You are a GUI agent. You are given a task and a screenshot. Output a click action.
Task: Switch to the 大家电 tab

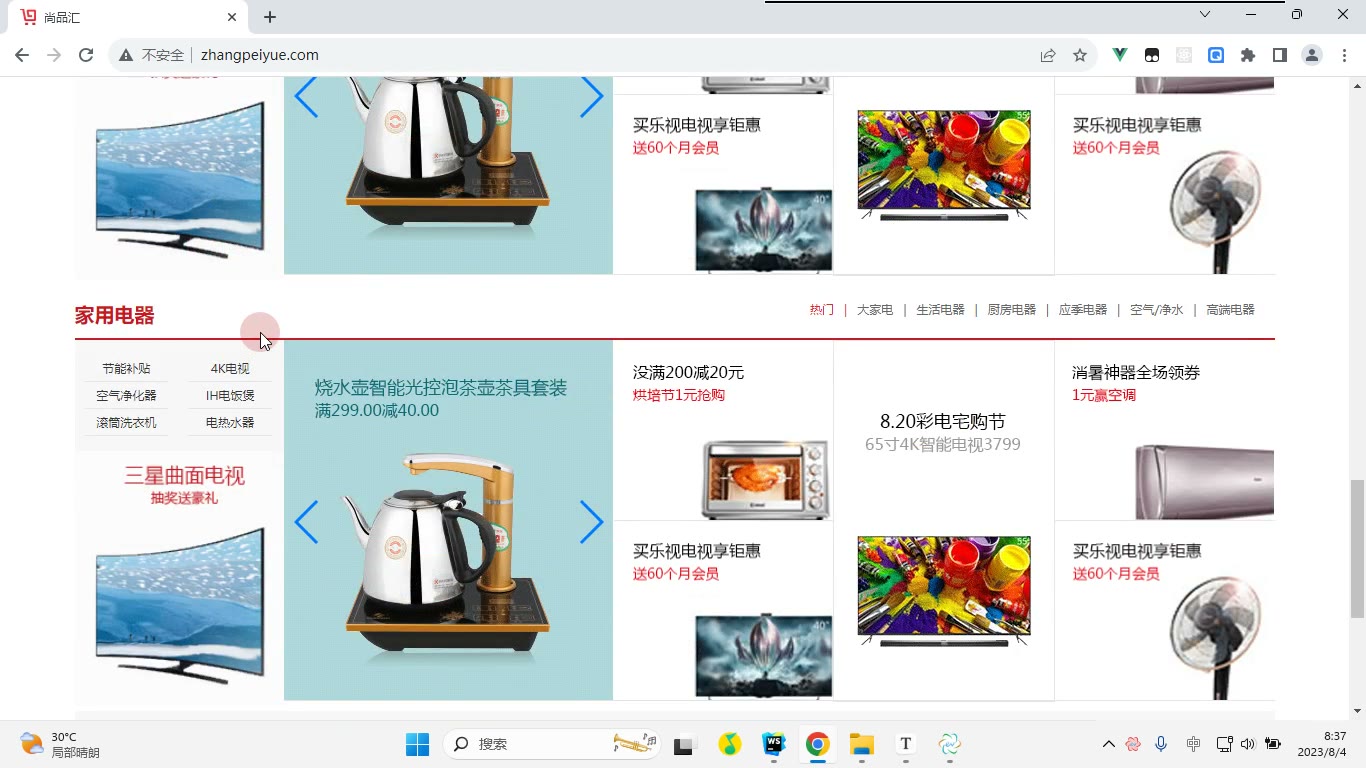point(875,310)
